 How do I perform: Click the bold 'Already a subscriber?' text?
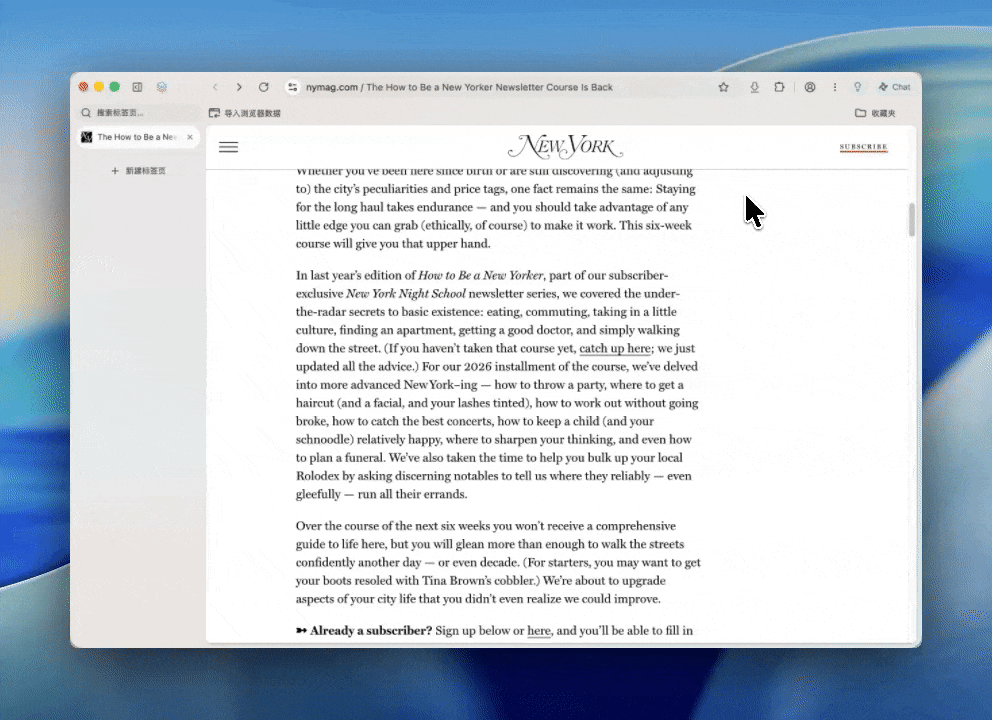point(371,631)
